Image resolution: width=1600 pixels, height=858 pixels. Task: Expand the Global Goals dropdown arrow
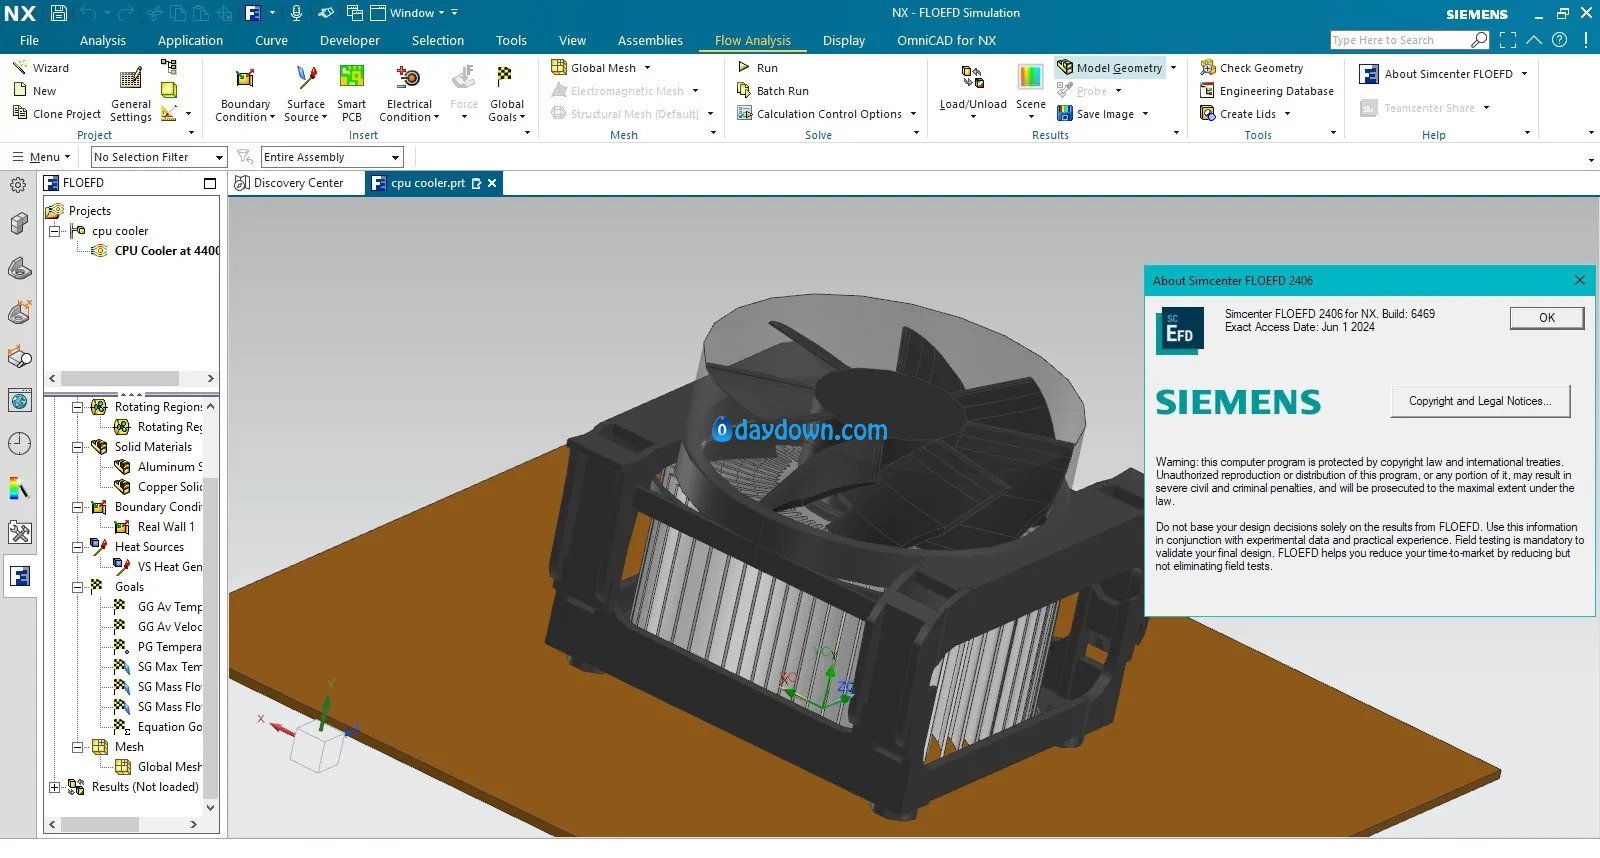coord(523,118)
